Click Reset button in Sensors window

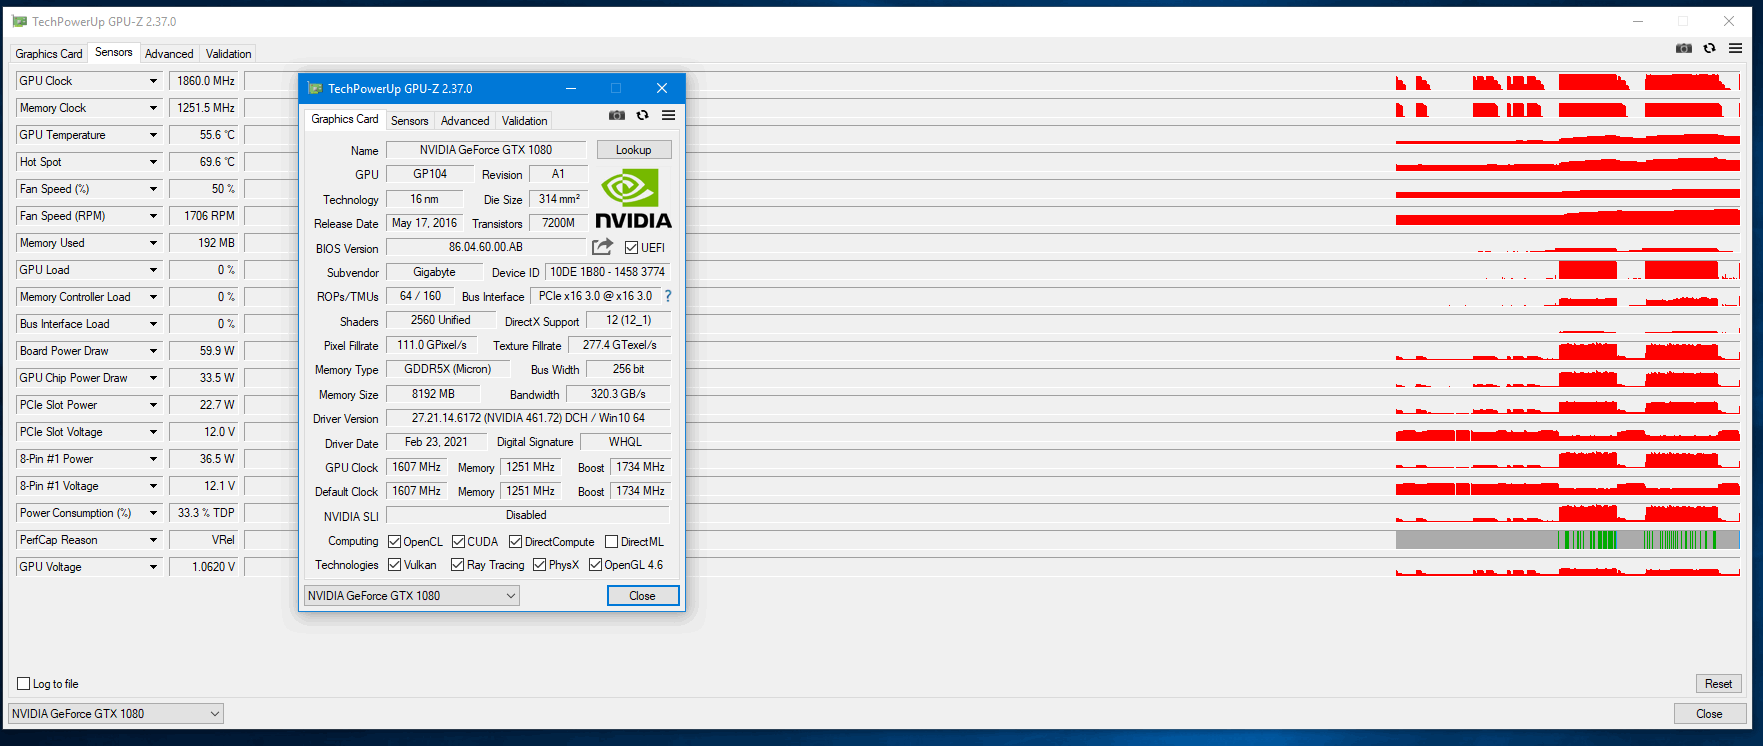(1719, 684)
